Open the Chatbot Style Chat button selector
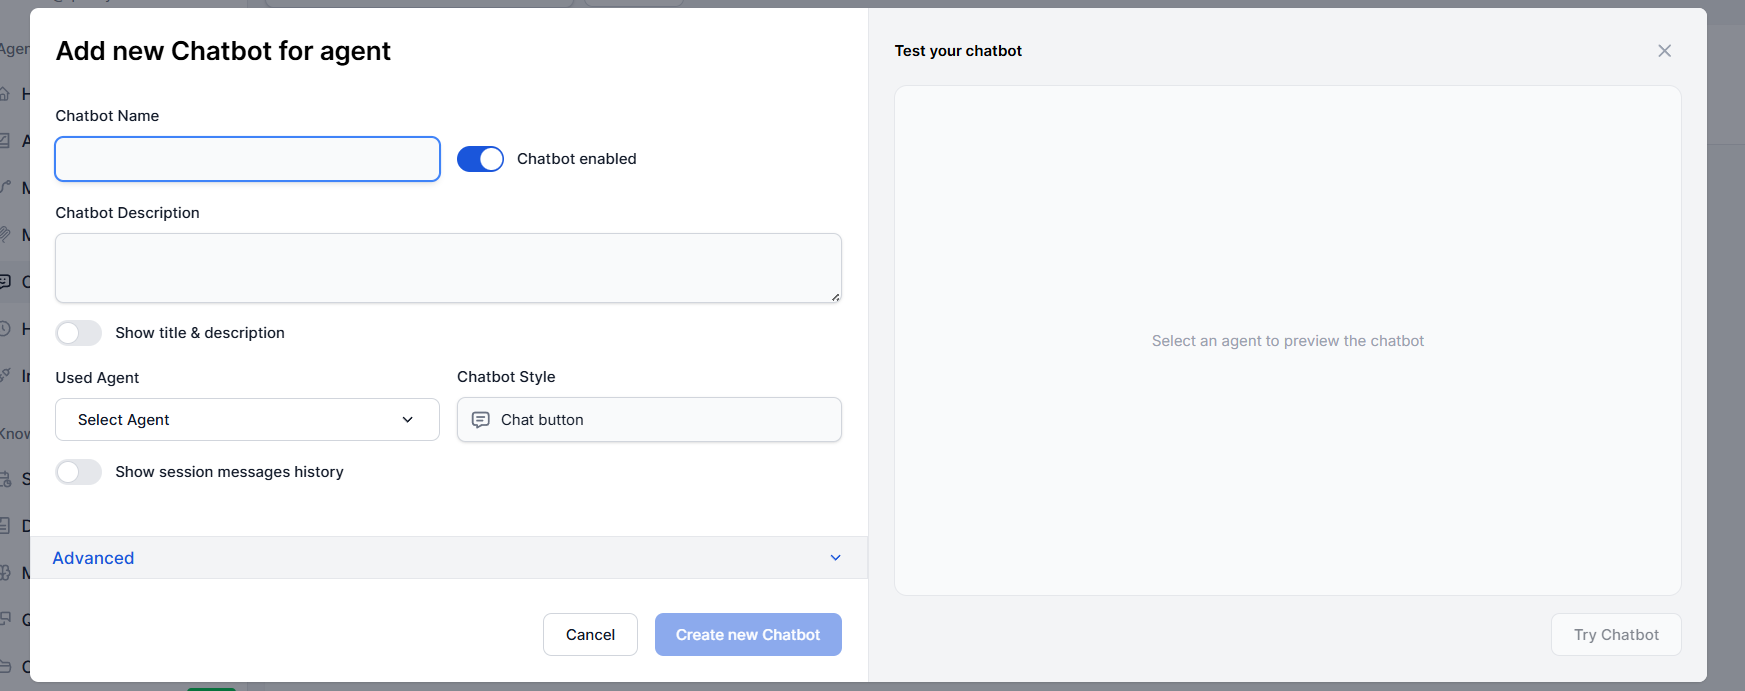1745x691 pixels. [649, 420]
